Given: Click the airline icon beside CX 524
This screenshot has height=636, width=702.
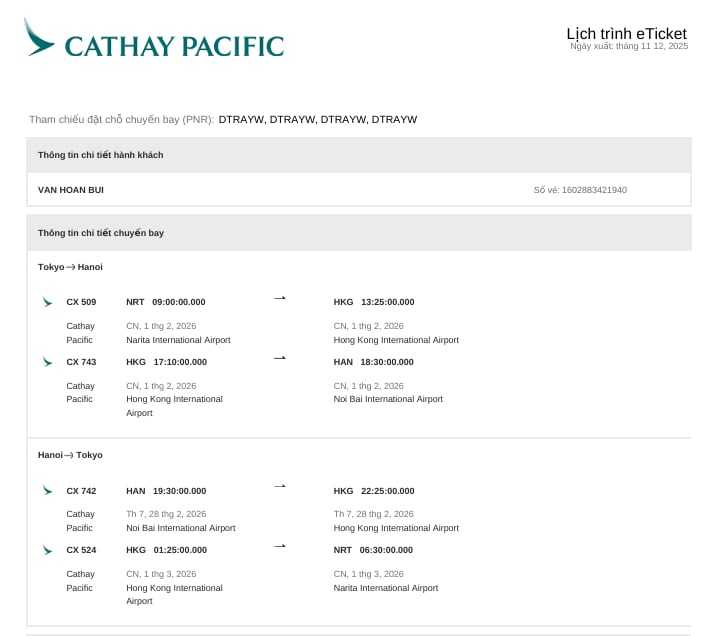Looking at the screenshot, I should pyautogui.click(x=47, y=550).
